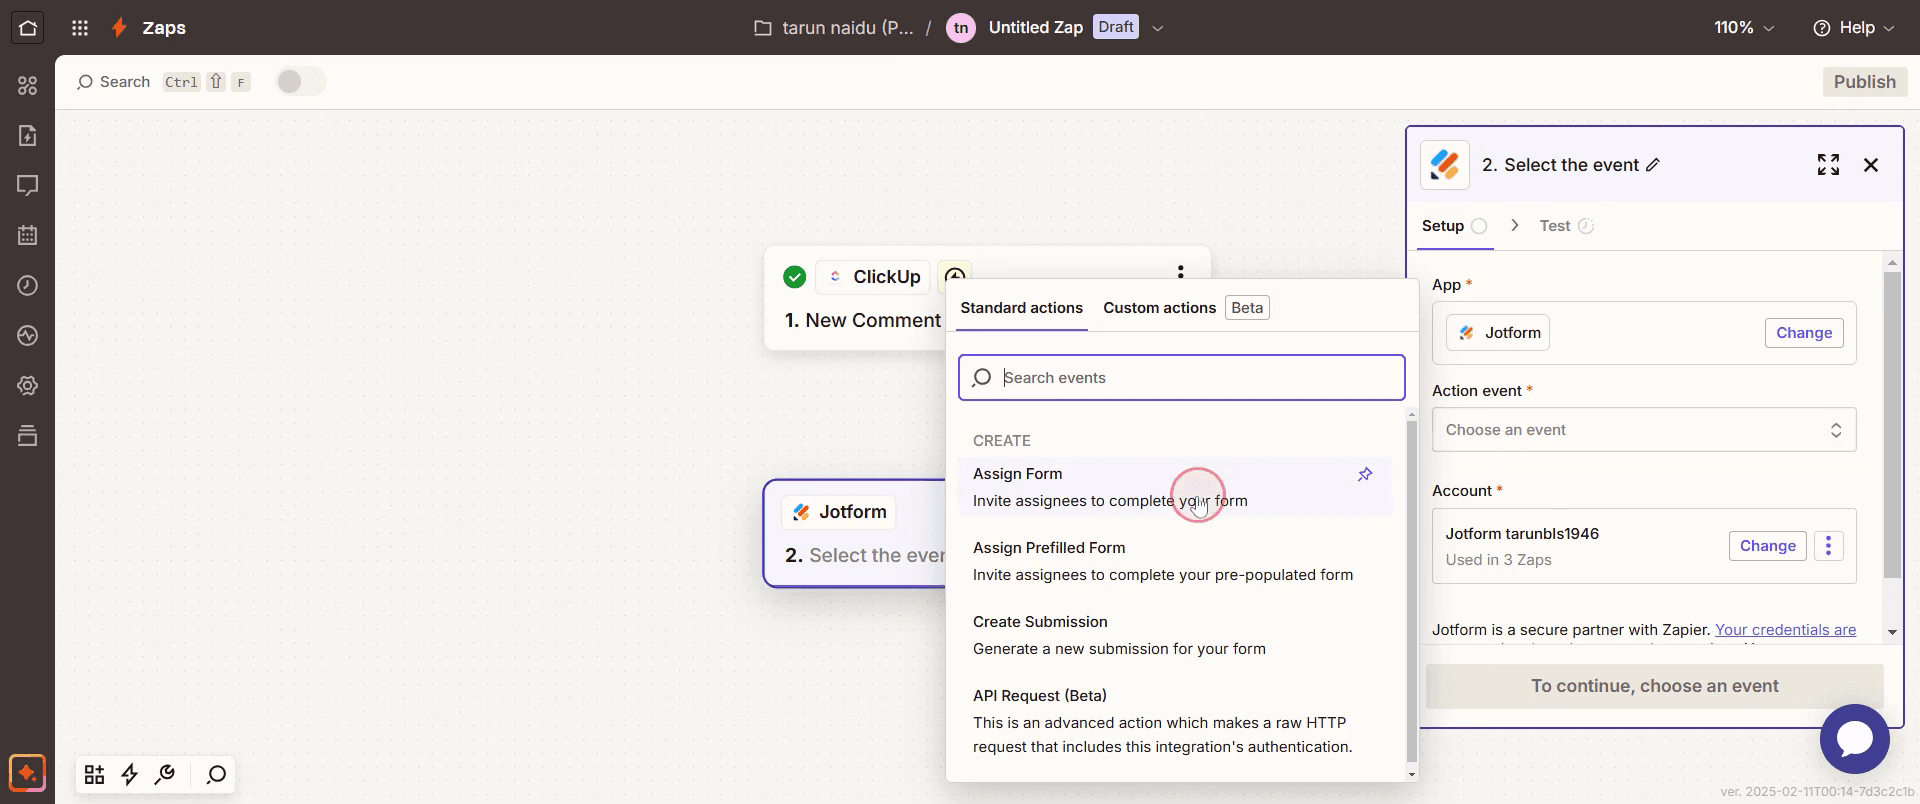Open the sidebar calendar icon
1920x804 pixels.
28,236
